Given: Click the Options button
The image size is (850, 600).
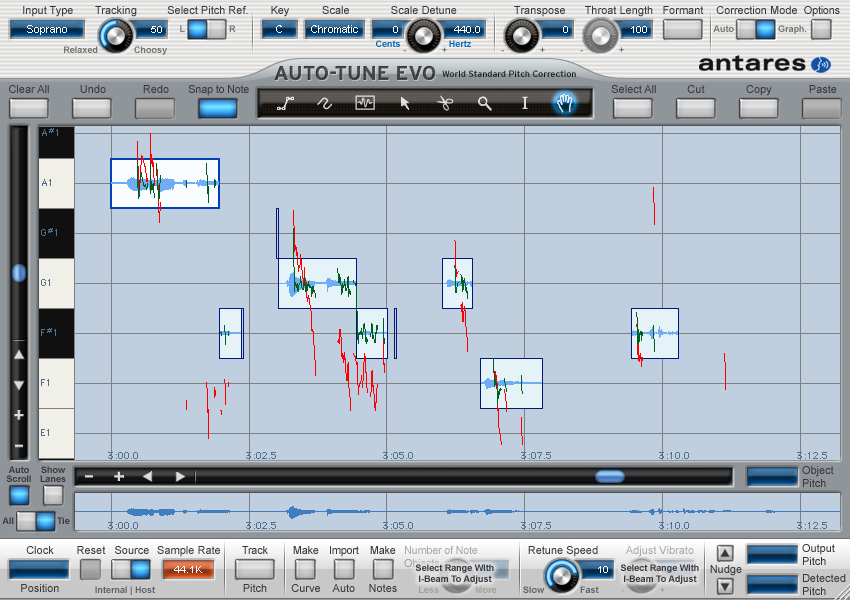Looking at the screenshot, I should click(821, 29).
